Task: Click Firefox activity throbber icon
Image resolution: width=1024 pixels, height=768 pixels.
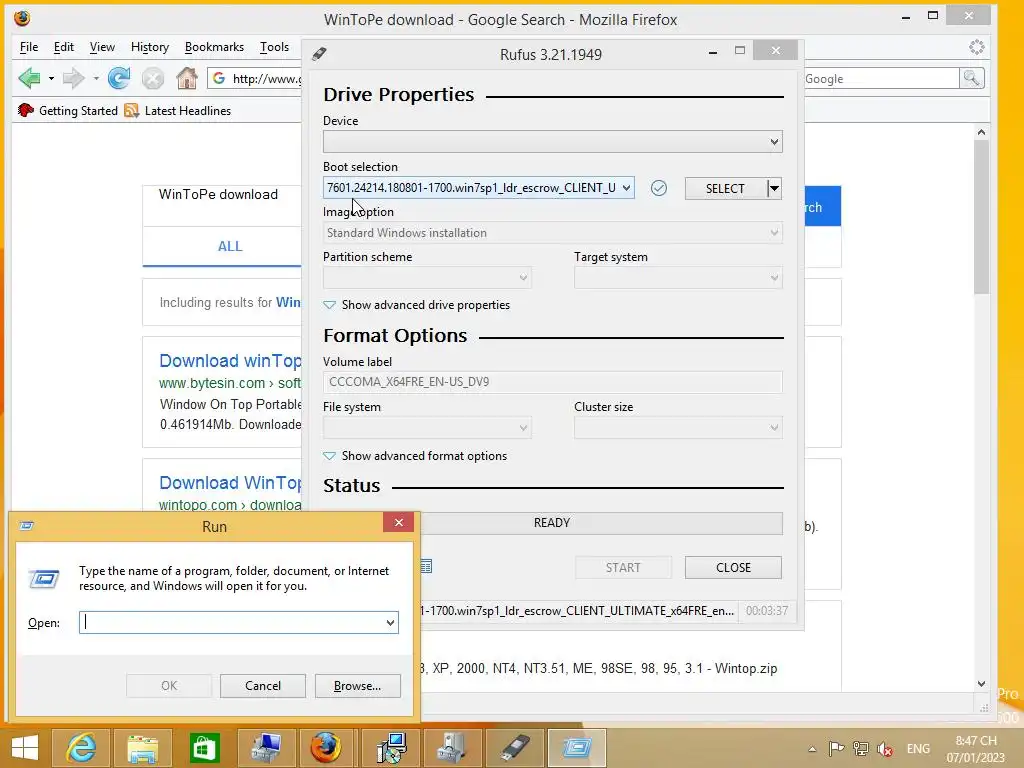Action: pyautogui.click(x=976, y=47)
